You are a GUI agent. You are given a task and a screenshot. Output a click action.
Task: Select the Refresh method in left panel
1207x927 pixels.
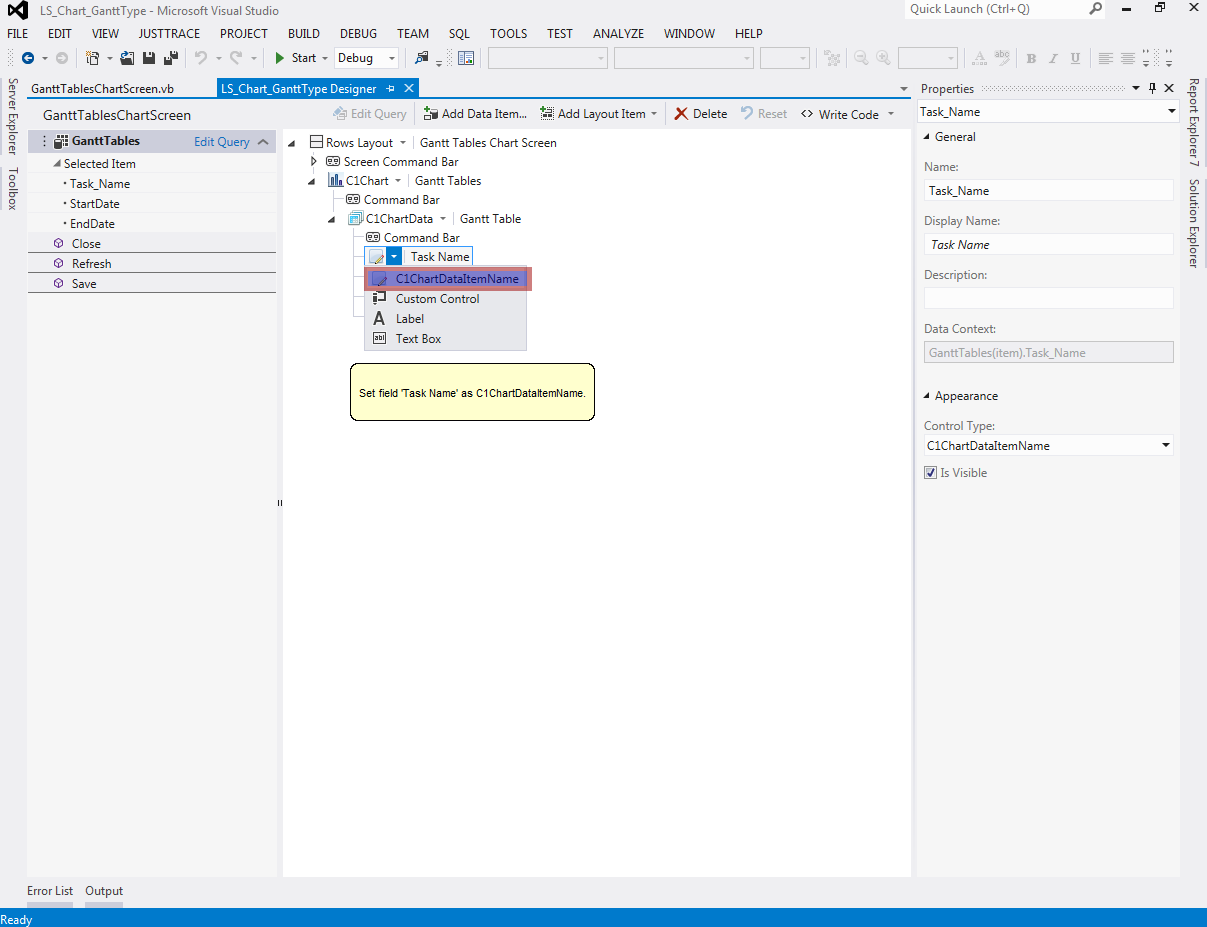(152, 264)
